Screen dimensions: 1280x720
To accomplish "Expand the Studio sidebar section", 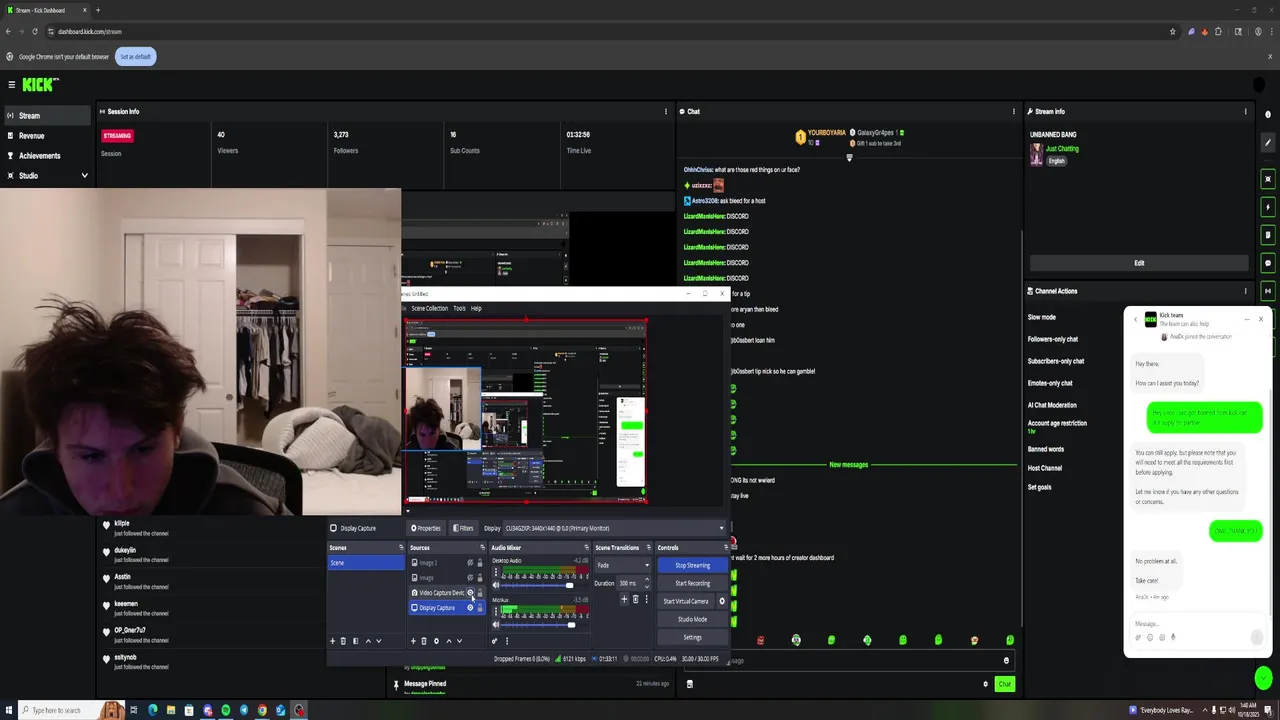I will click(47, 175).
